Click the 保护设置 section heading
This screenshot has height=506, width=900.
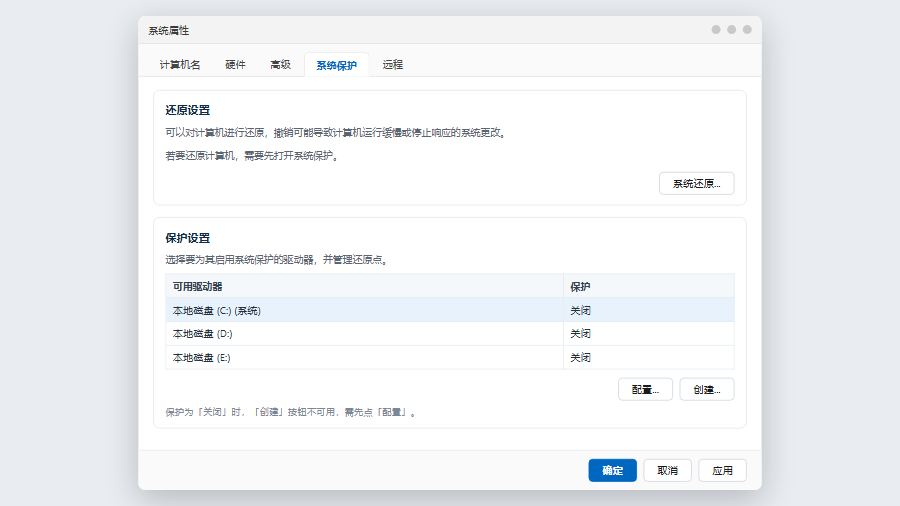(x=188, y=238)
